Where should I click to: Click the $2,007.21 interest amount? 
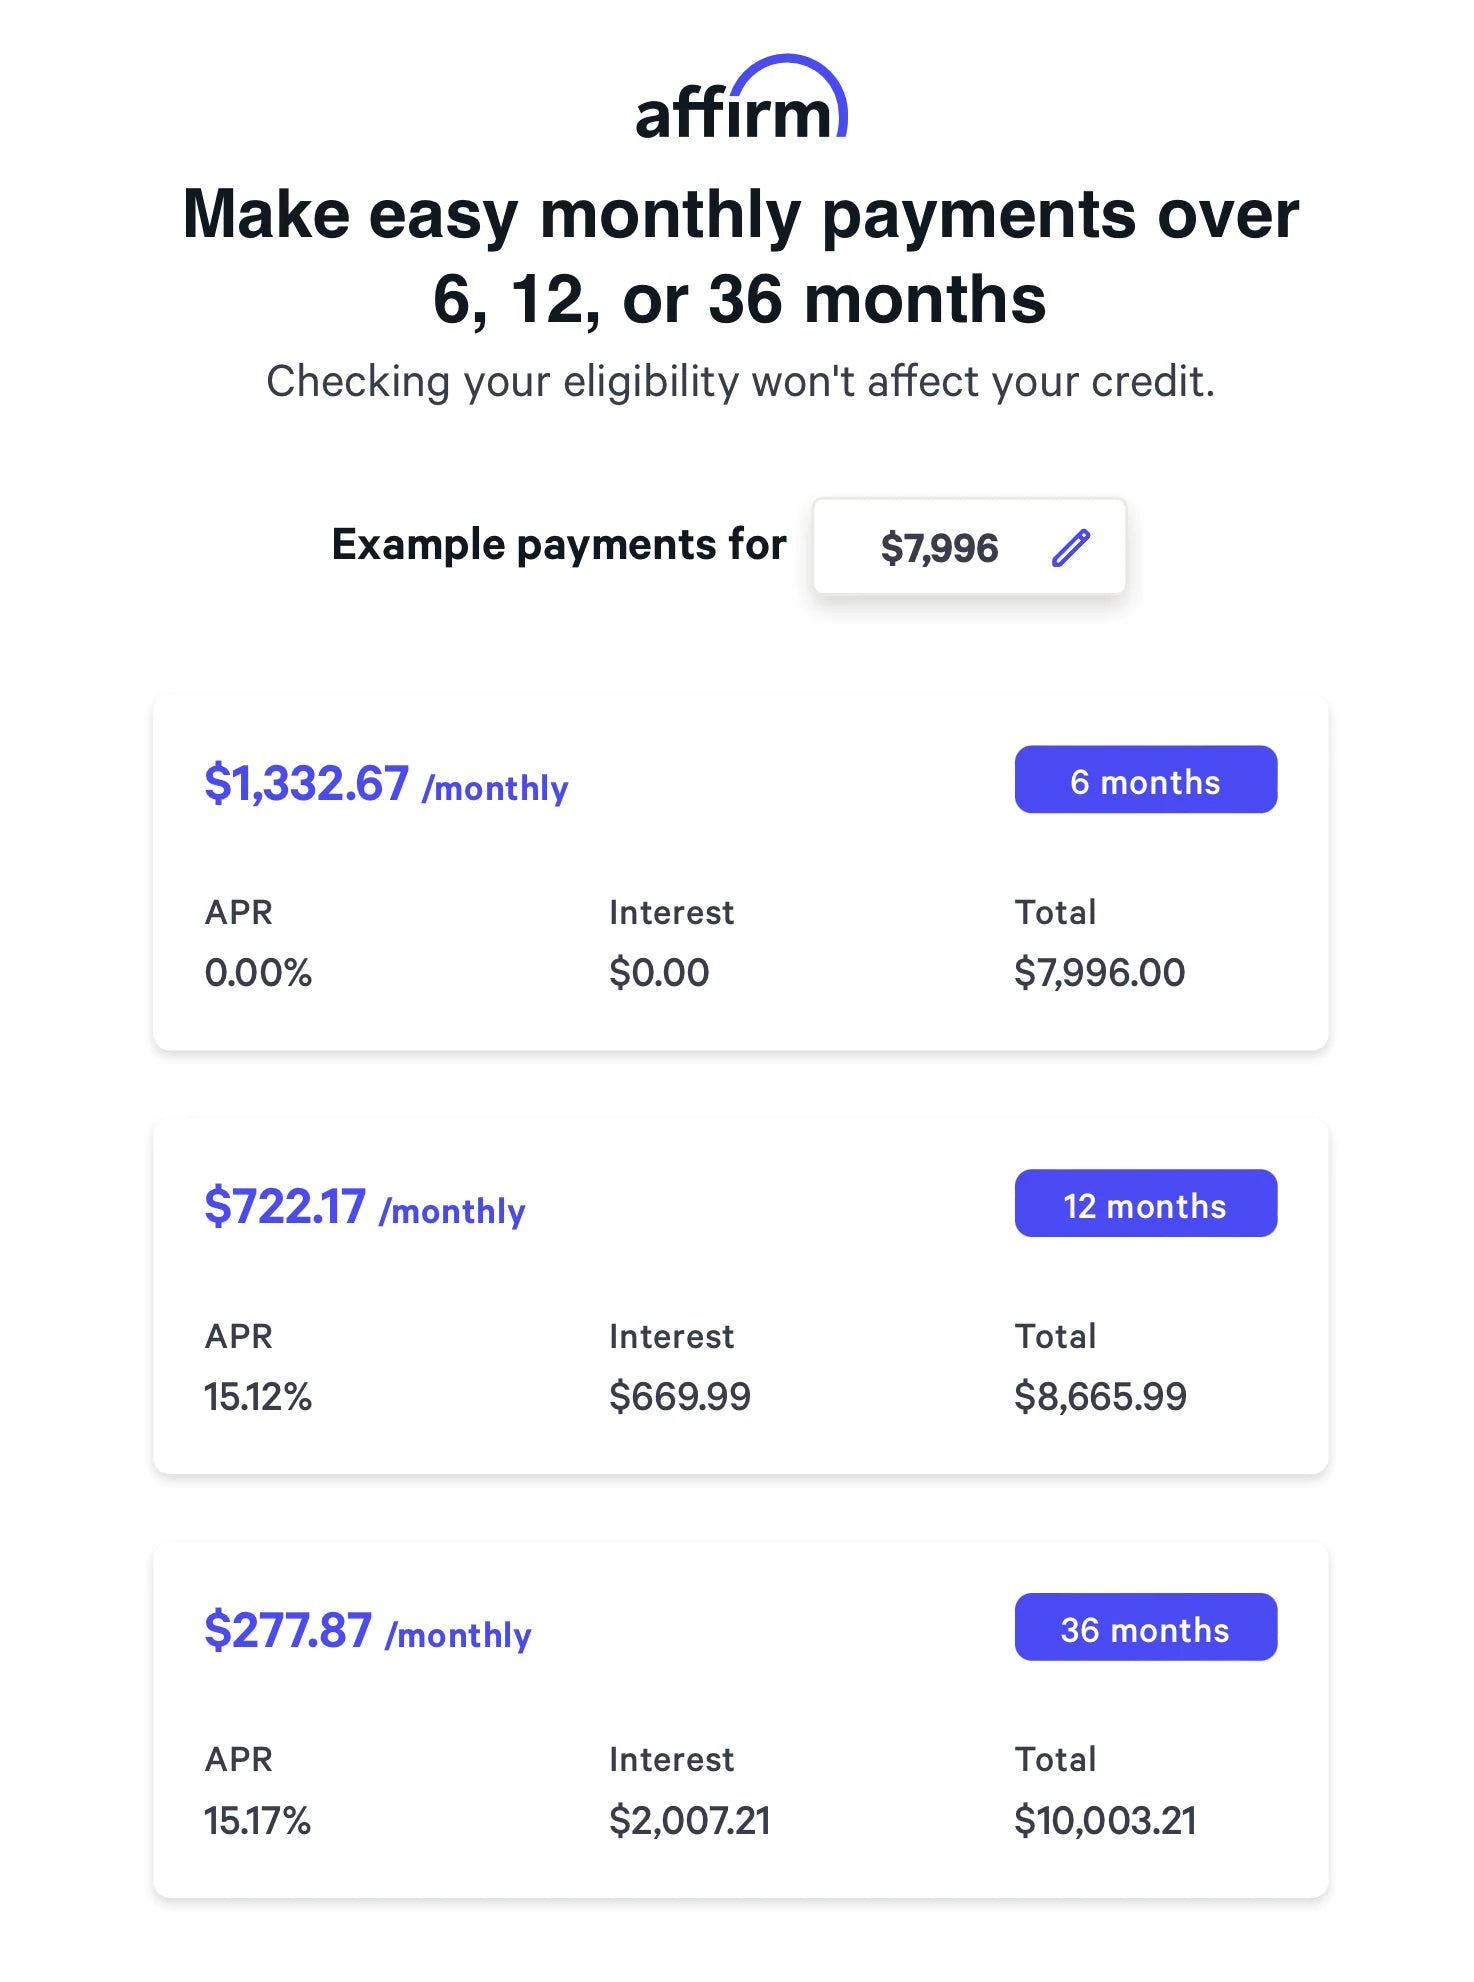690,1820
